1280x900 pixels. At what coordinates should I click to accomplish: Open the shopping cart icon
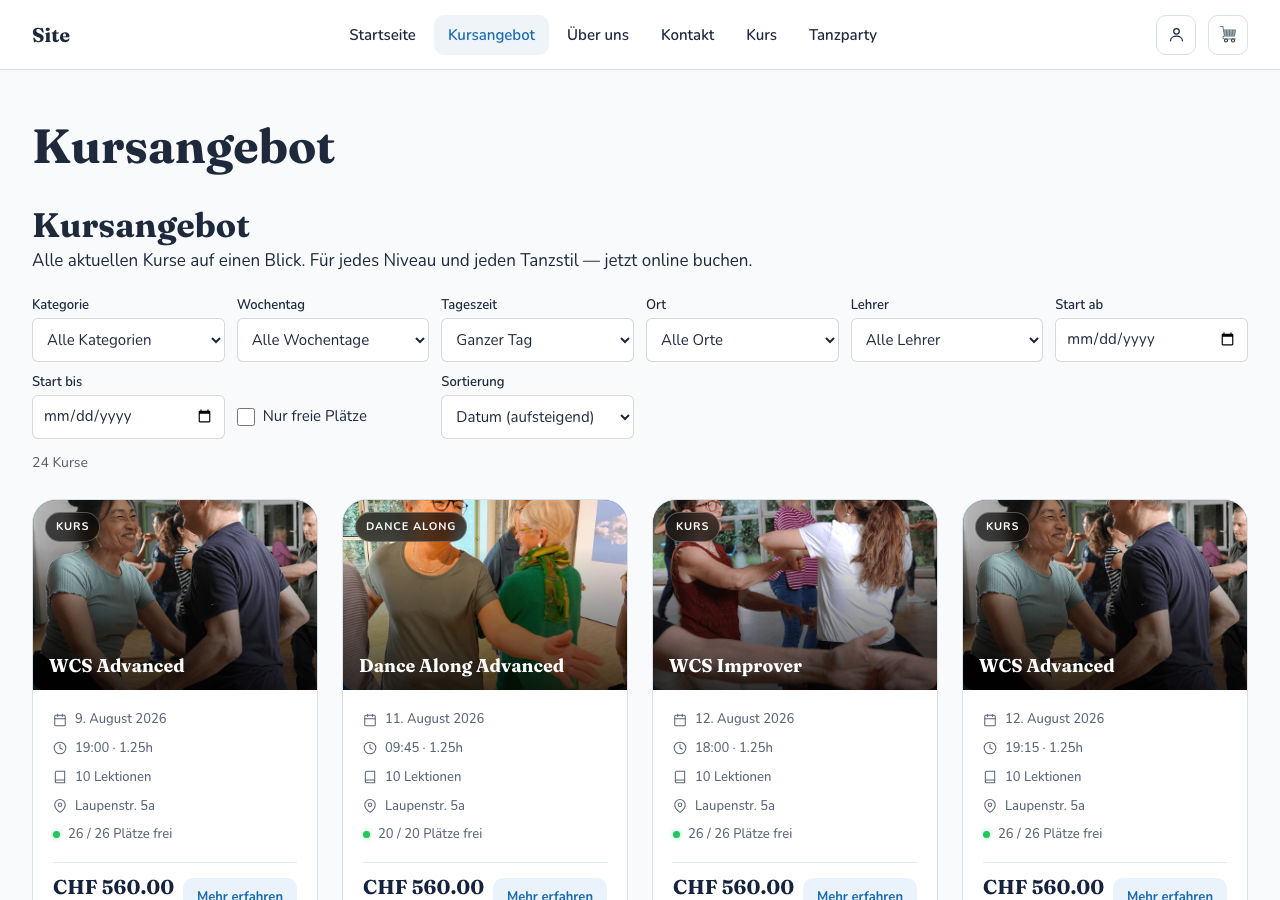(x=1228, y=35)
